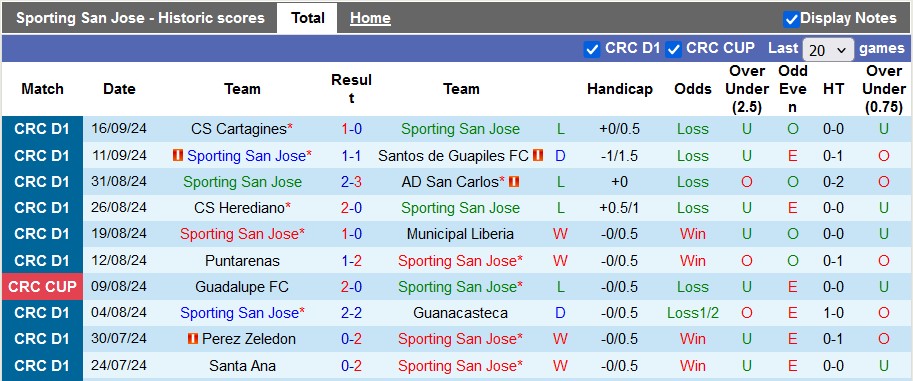The image size is (913, 381).
Task: Open Guadalupe FC team link
Action: 242,287
